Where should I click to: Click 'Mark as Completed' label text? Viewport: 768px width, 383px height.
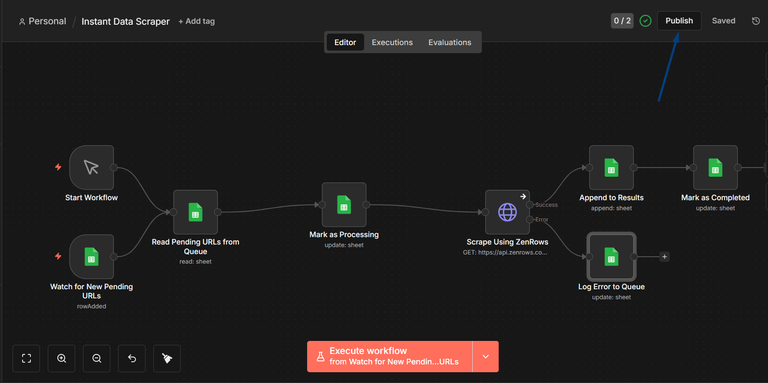point(715,198)
